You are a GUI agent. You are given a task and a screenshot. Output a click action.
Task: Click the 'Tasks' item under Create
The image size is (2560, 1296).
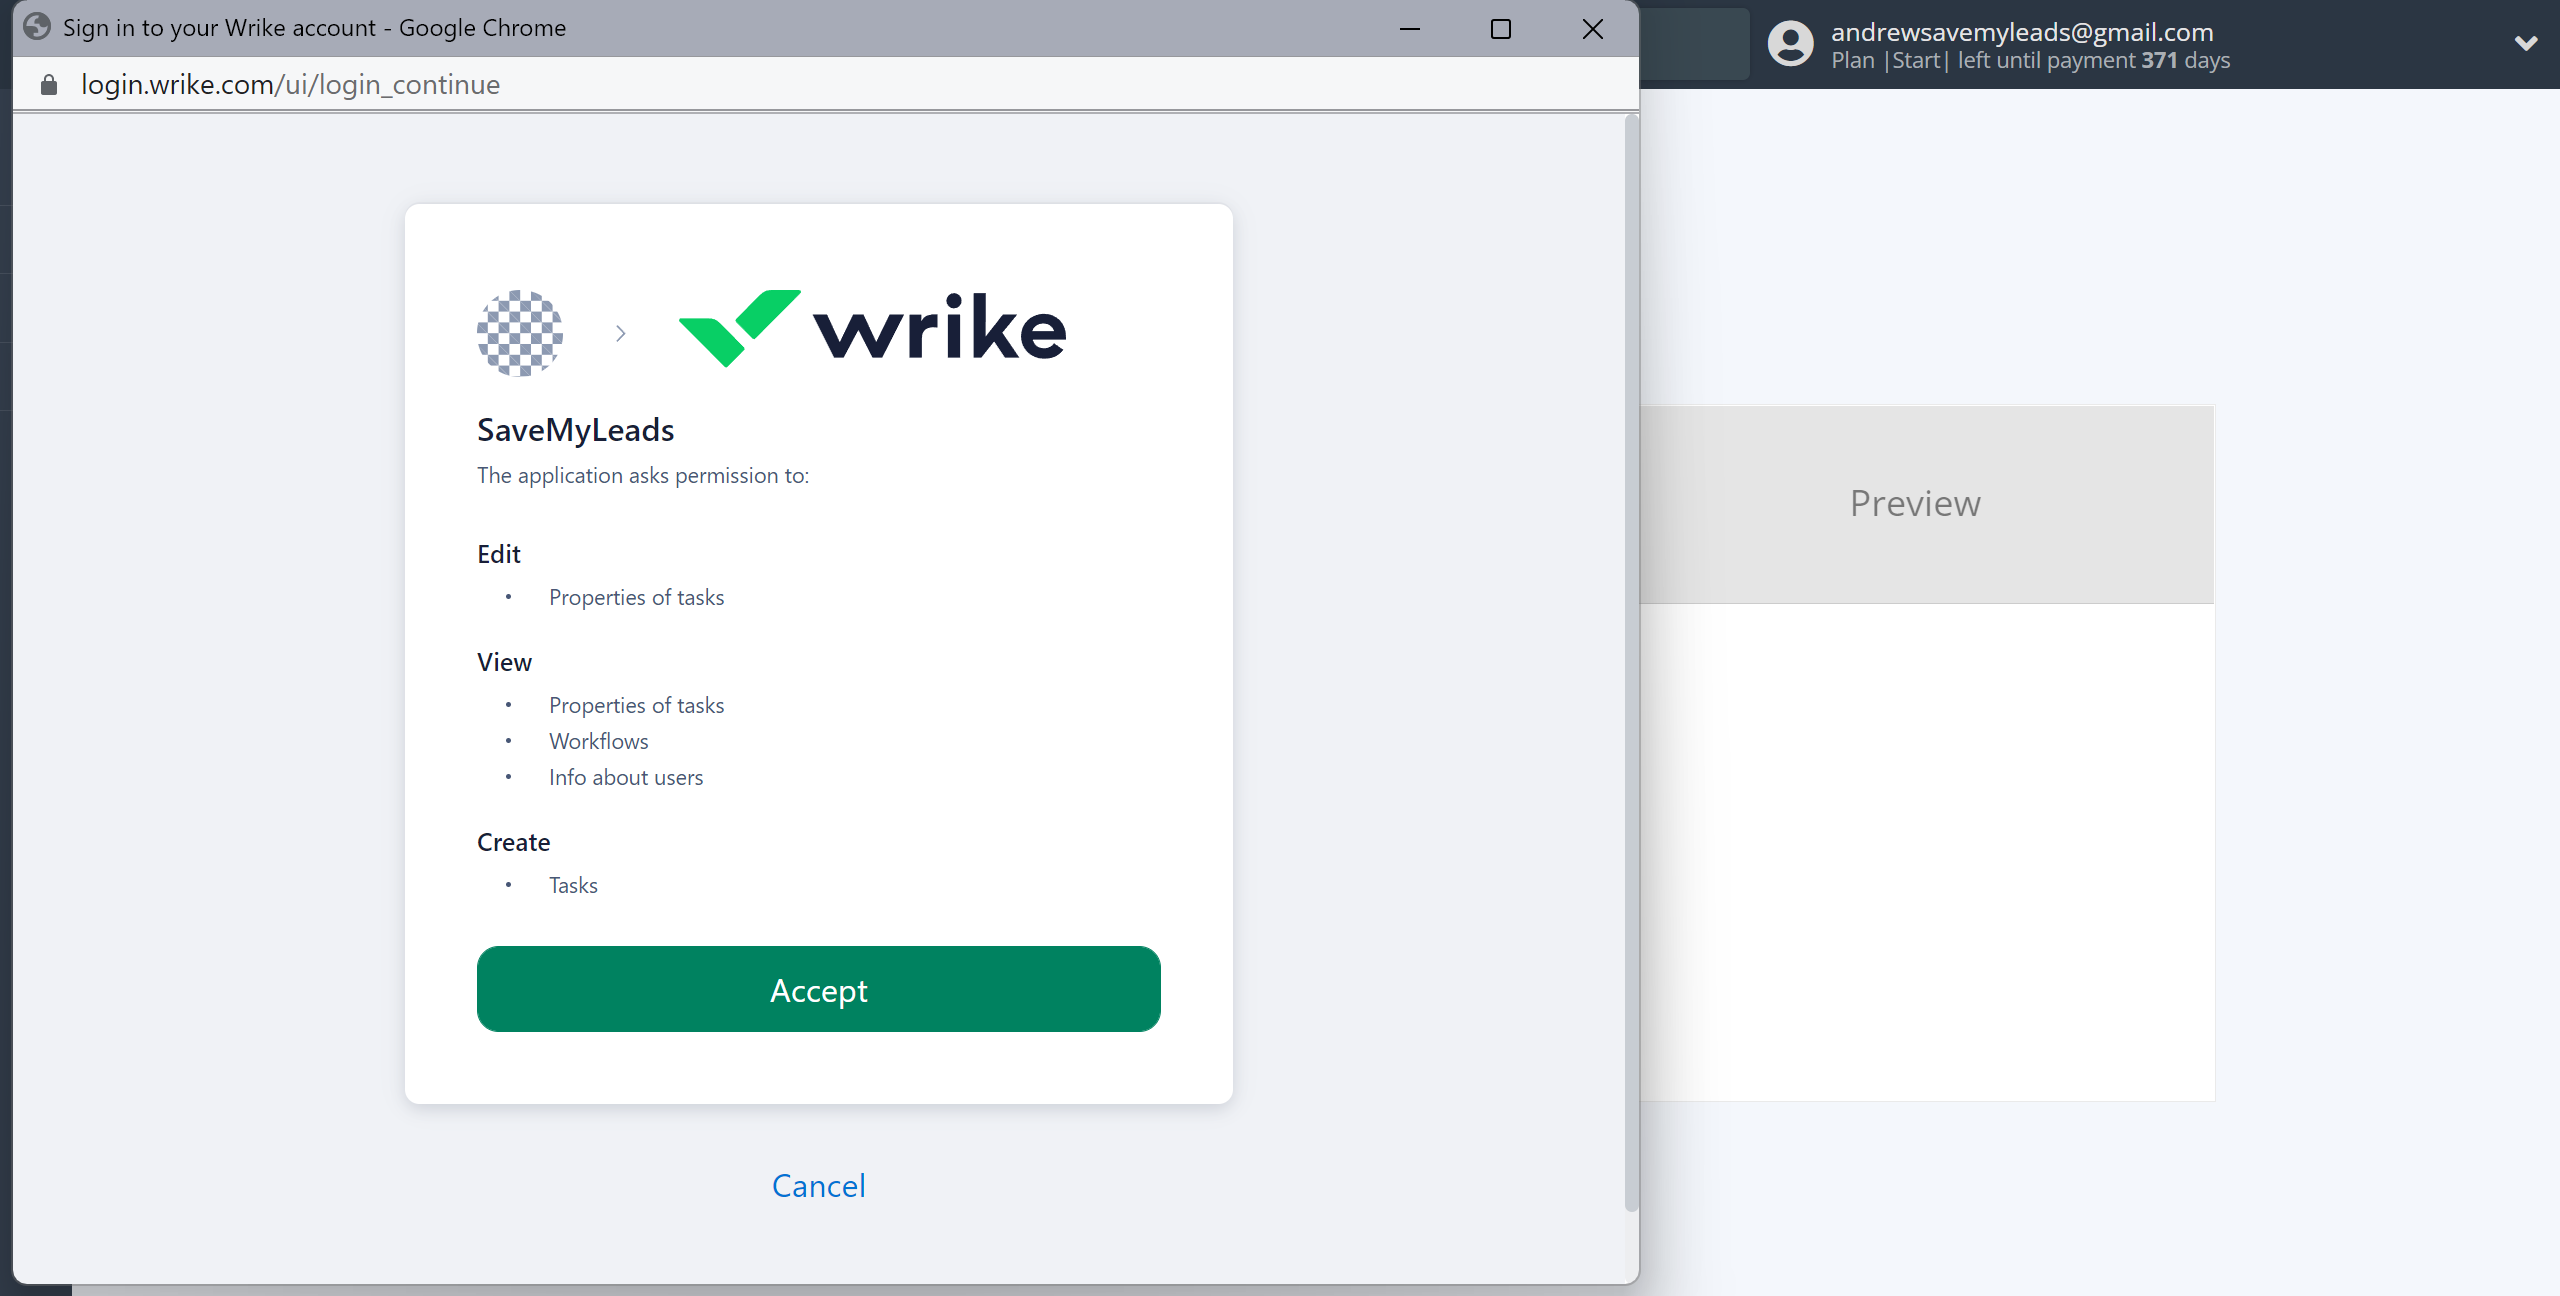click(x=573, y=885)
